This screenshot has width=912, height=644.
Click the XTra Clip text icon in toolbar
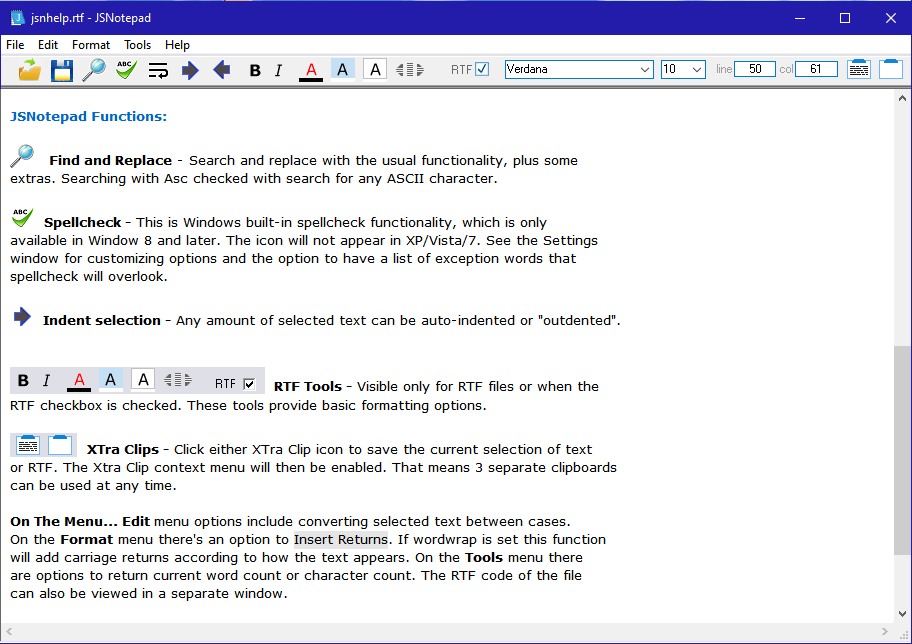pyautogui.click(x=858, y=69)
